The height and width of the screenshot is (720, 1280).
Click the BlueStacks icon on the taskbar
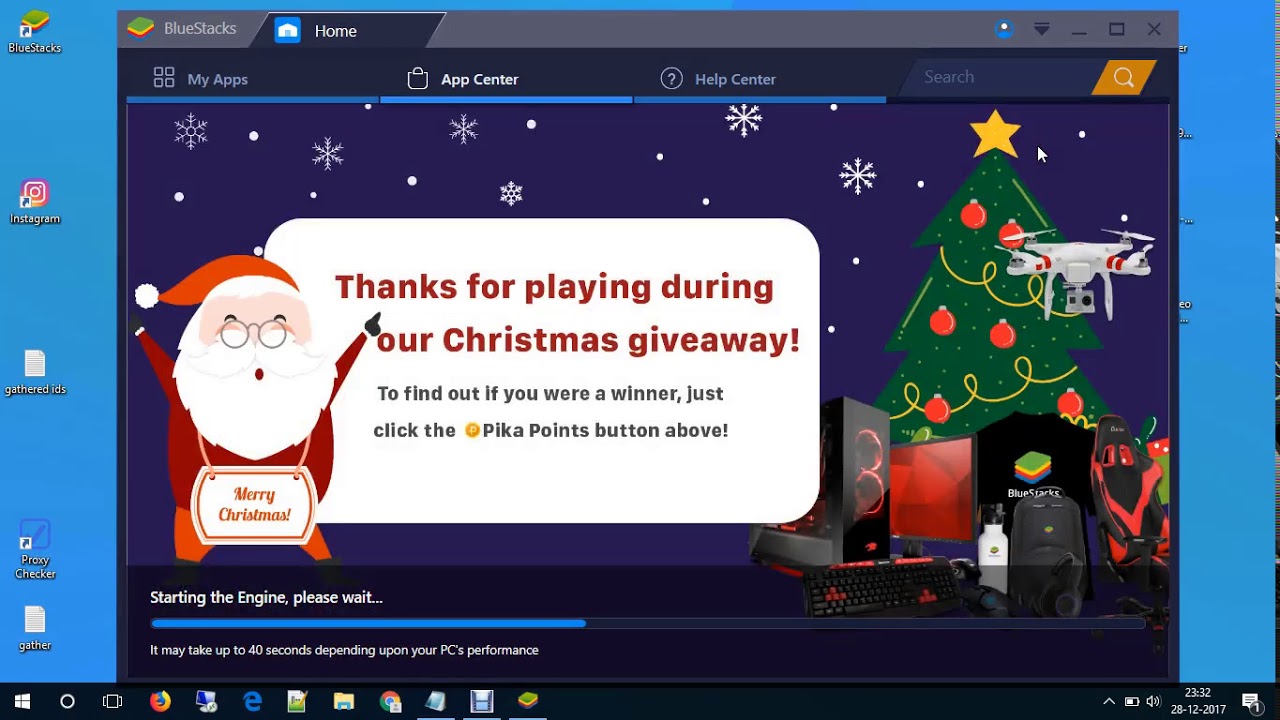click(528, 701)
